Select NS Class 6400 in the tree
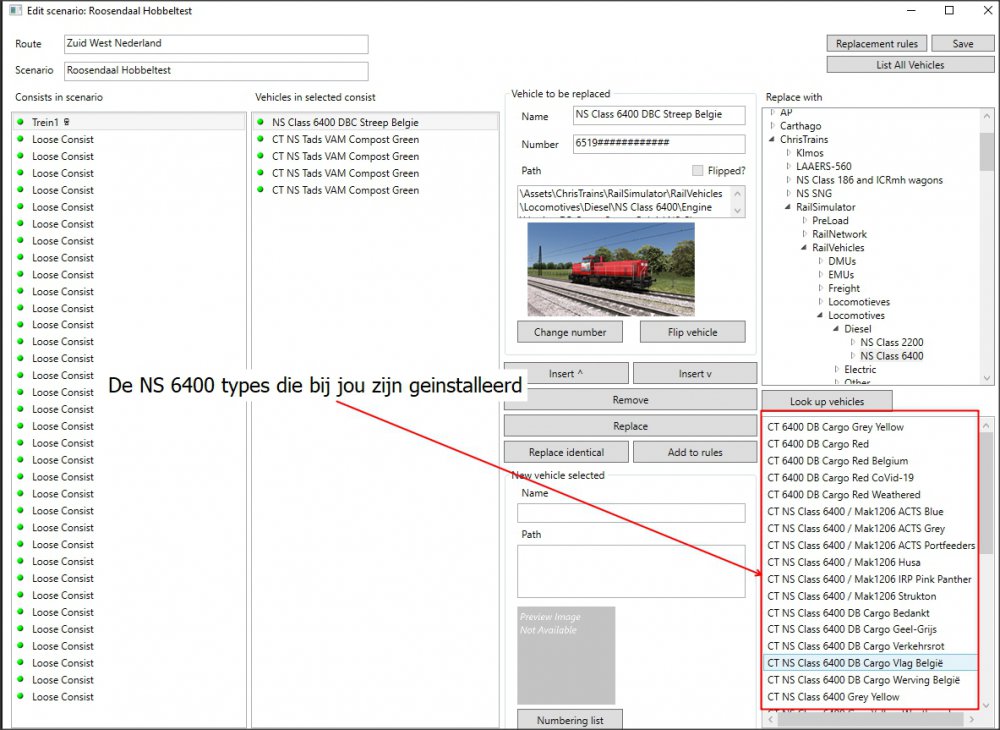The image size is (1000, 730). click(x=891, y=356)
